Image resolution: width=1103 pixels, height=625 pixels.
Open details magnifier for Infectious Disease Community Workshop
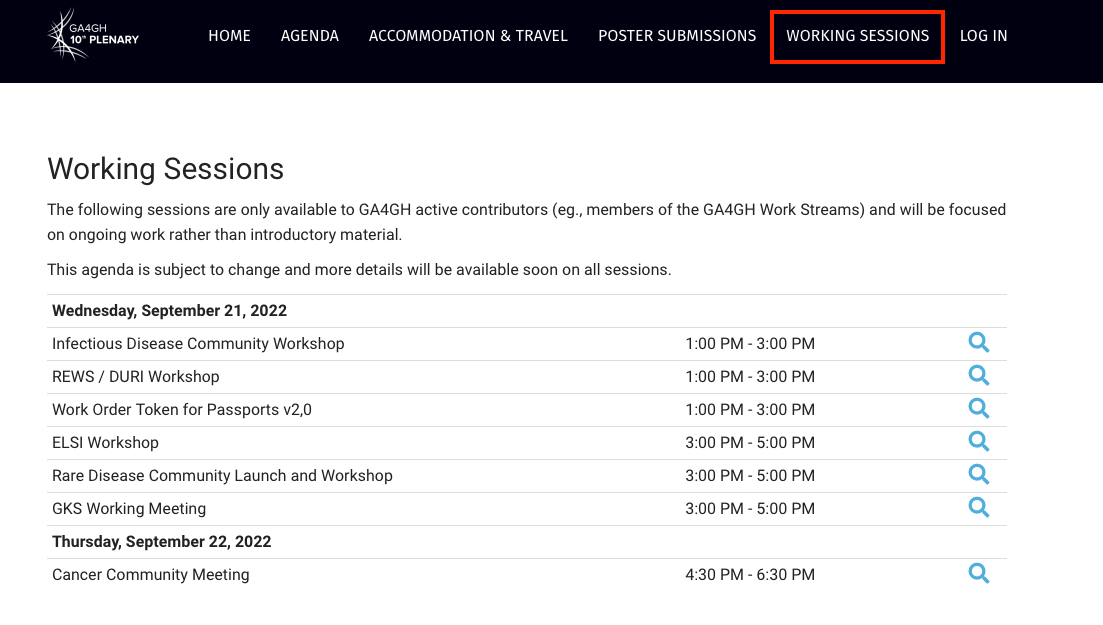(x=978, y=343)
